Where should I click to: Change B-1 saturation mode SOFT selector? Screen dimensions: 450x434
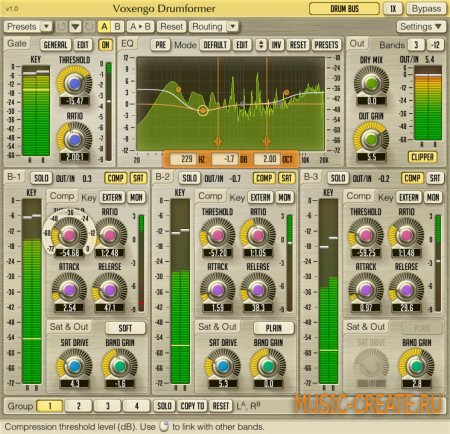(125, 328)
